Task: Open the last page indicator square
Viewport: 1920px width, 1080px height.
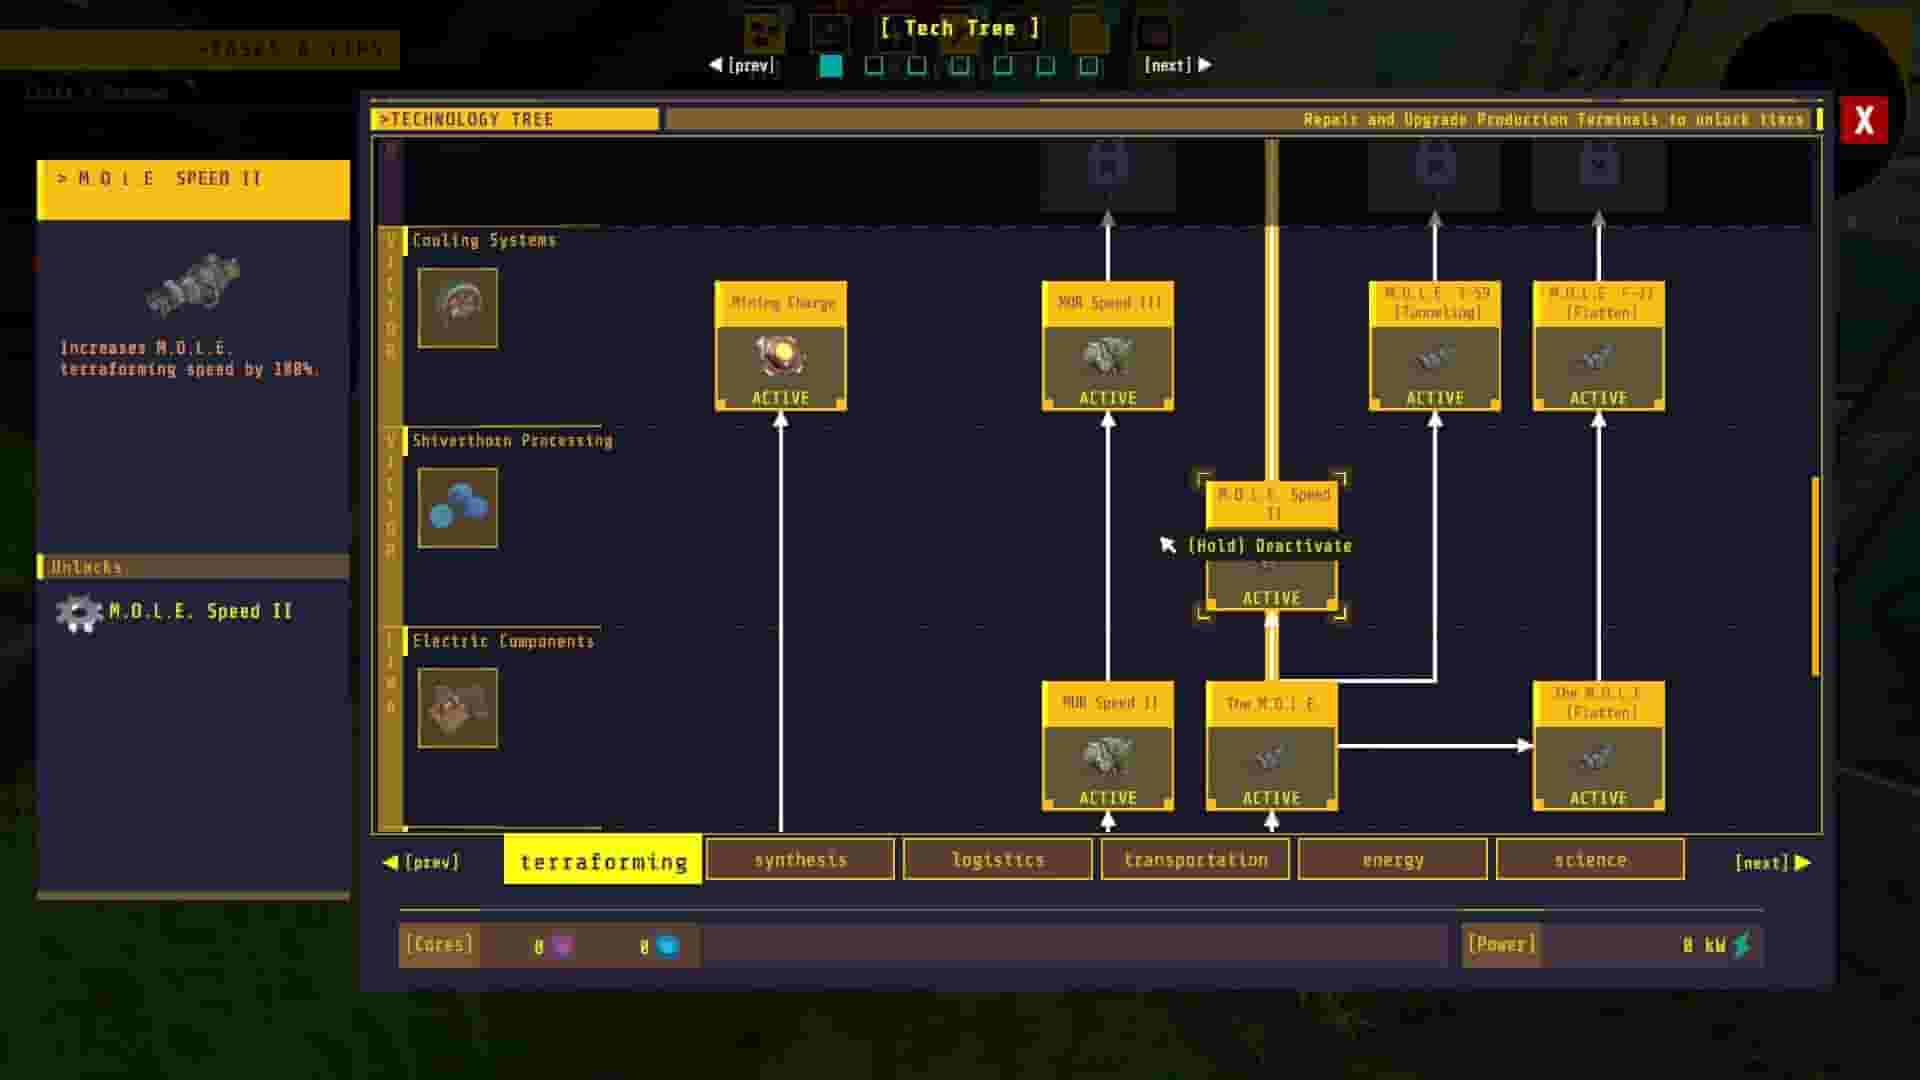Action: [1089, 65]
